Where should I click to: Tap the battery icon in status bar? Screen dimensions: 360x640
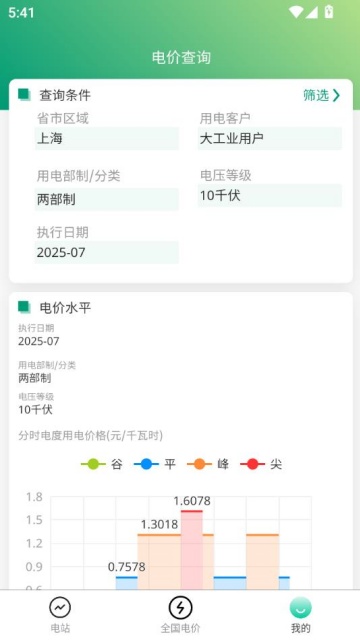pyautogui.click(x=329, y=12)
